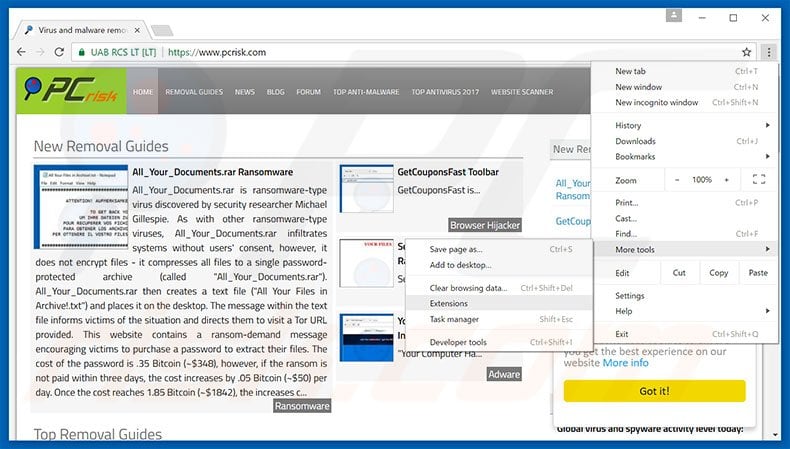Click the Browser Hijacker tag

[485, 225]
